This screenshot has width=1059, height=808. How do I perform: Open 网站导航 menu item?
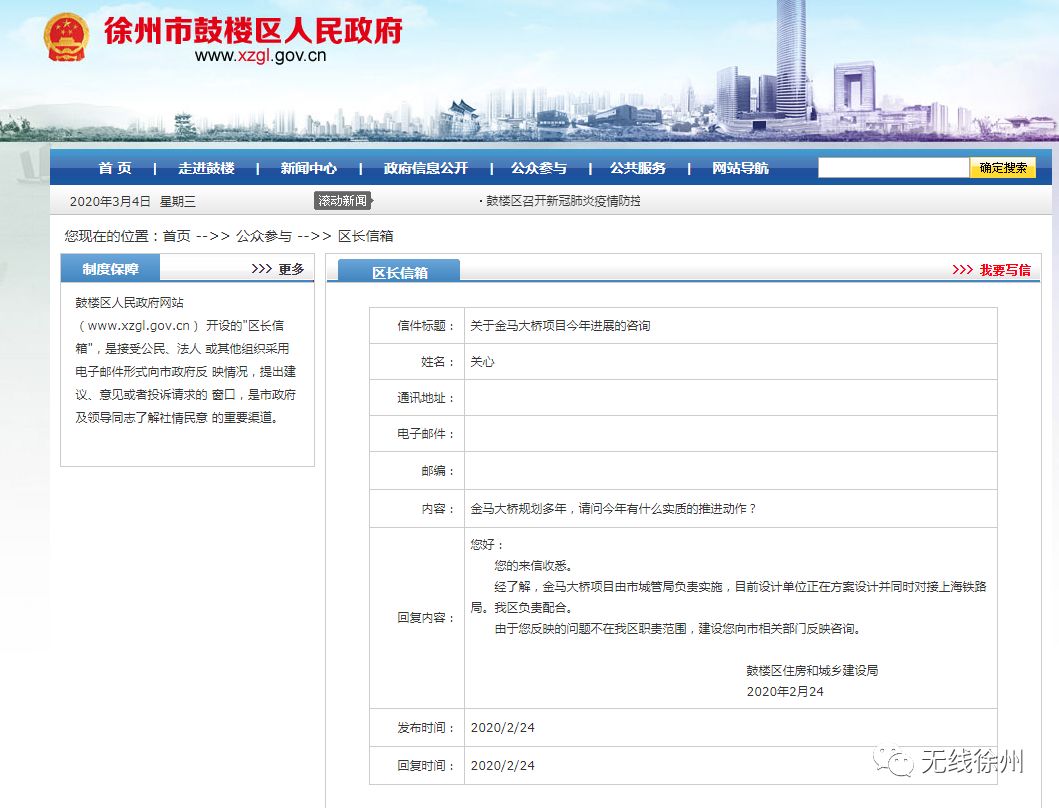(x=740, y=168)
